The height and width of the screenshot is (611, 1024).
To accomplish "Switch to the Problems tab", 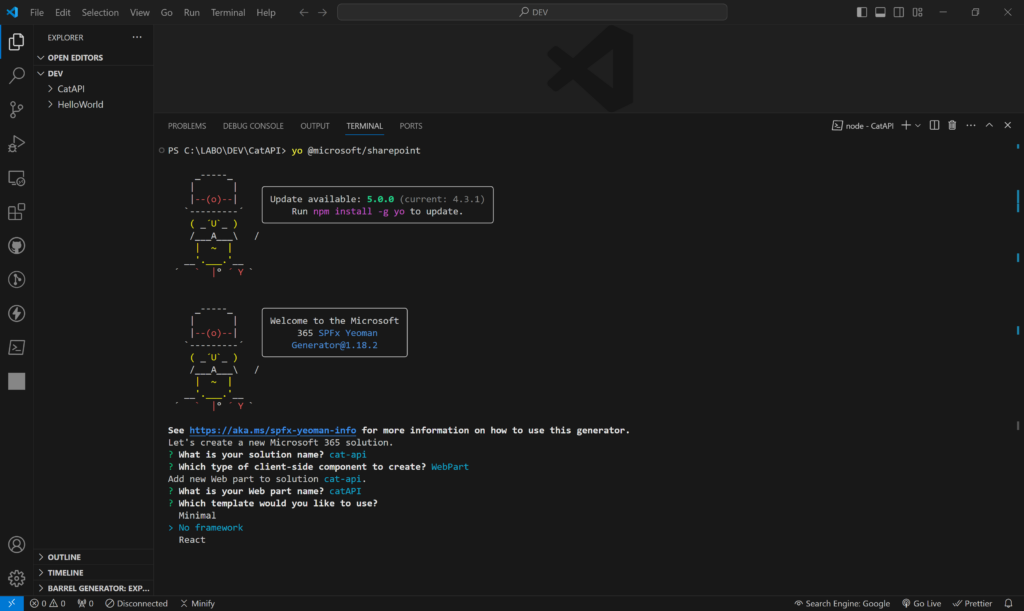I will click(187, 126).
